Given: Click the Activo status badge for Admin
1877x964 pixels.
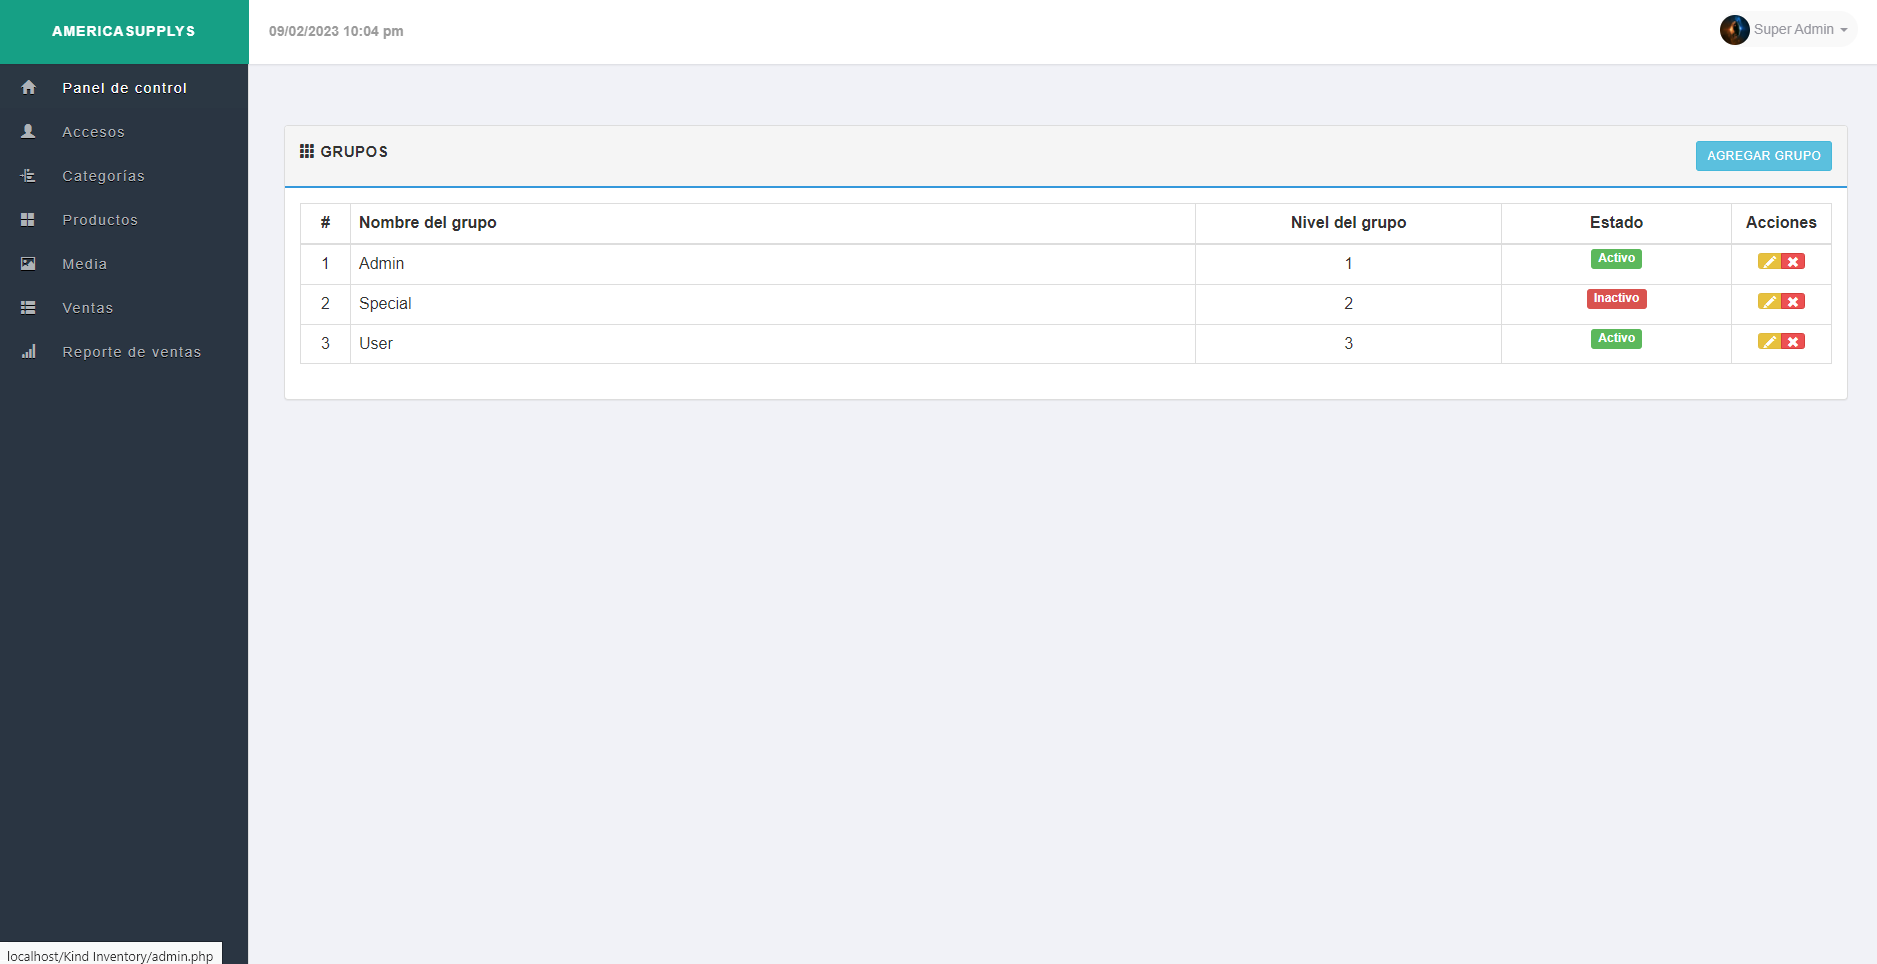Looking at the screenshot, I should tap(1616, 259).
